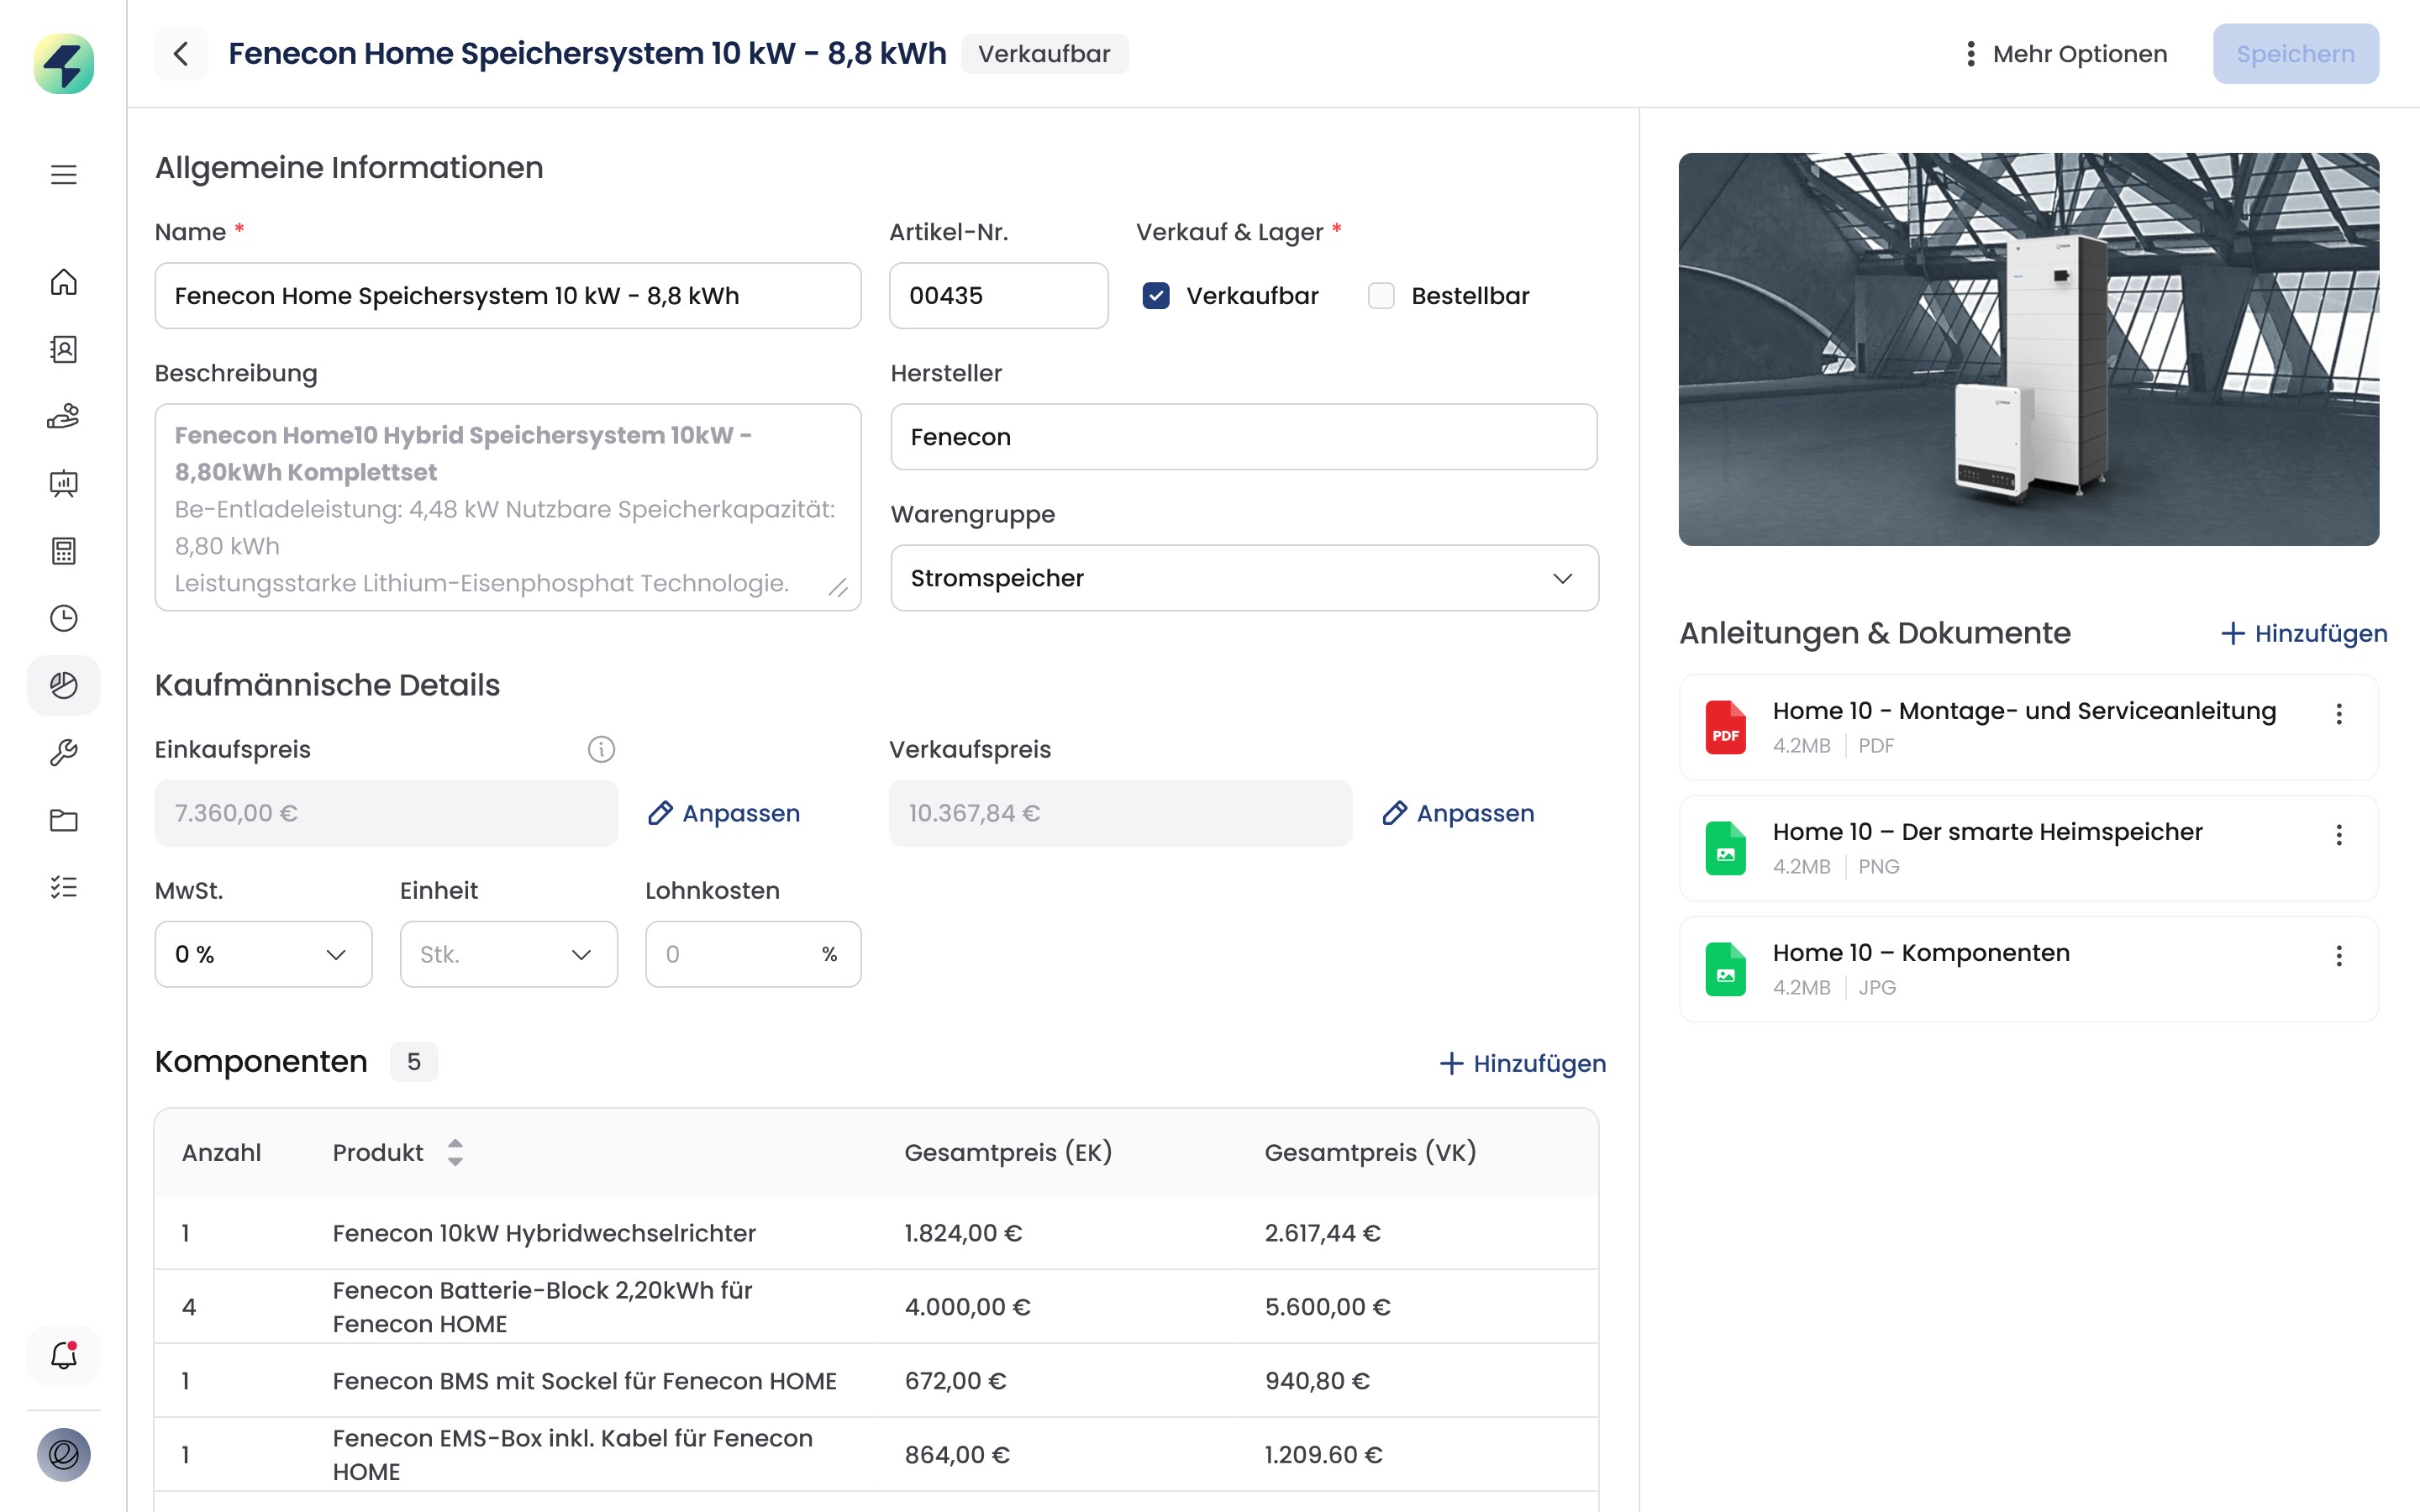Click the Einkaufspreis info icon
This screenshot has height=1512, width=2420.
point(601,749)
